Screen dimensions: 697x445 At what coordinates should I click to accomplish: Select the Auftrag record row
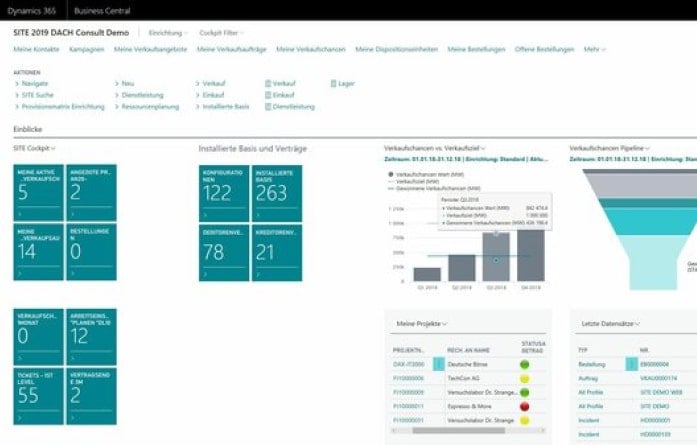[637, 378]
